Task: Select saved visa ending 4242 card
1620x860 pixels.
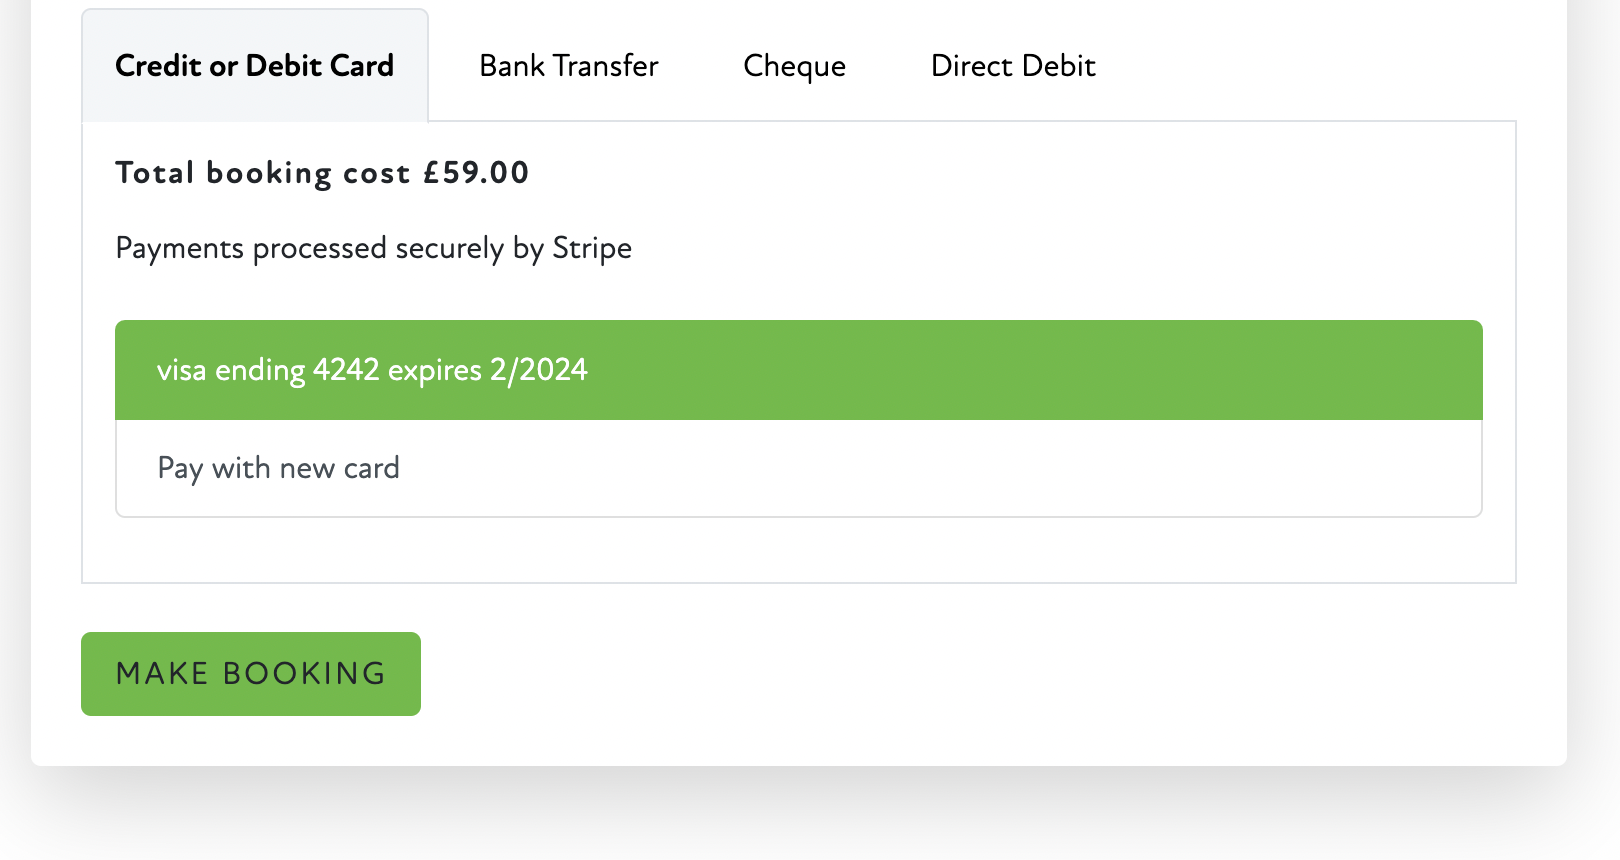Action: 372,370
